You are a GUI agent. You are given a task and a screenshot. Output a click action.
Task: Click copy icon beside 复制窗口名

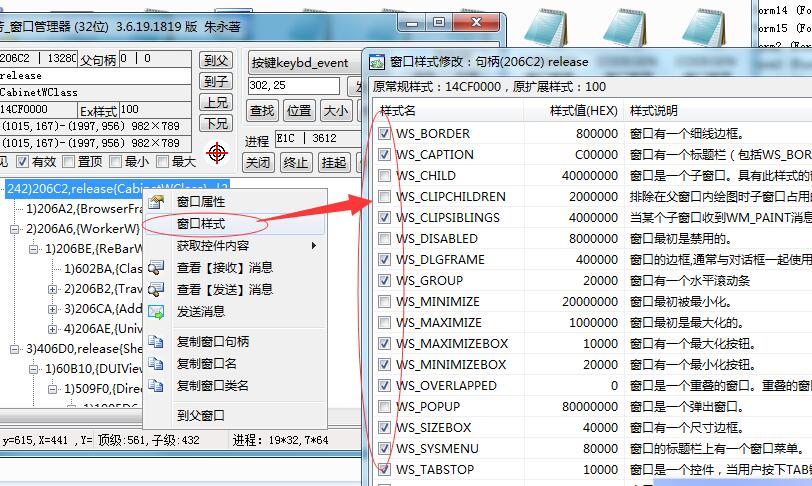click(x=156, y=364)
